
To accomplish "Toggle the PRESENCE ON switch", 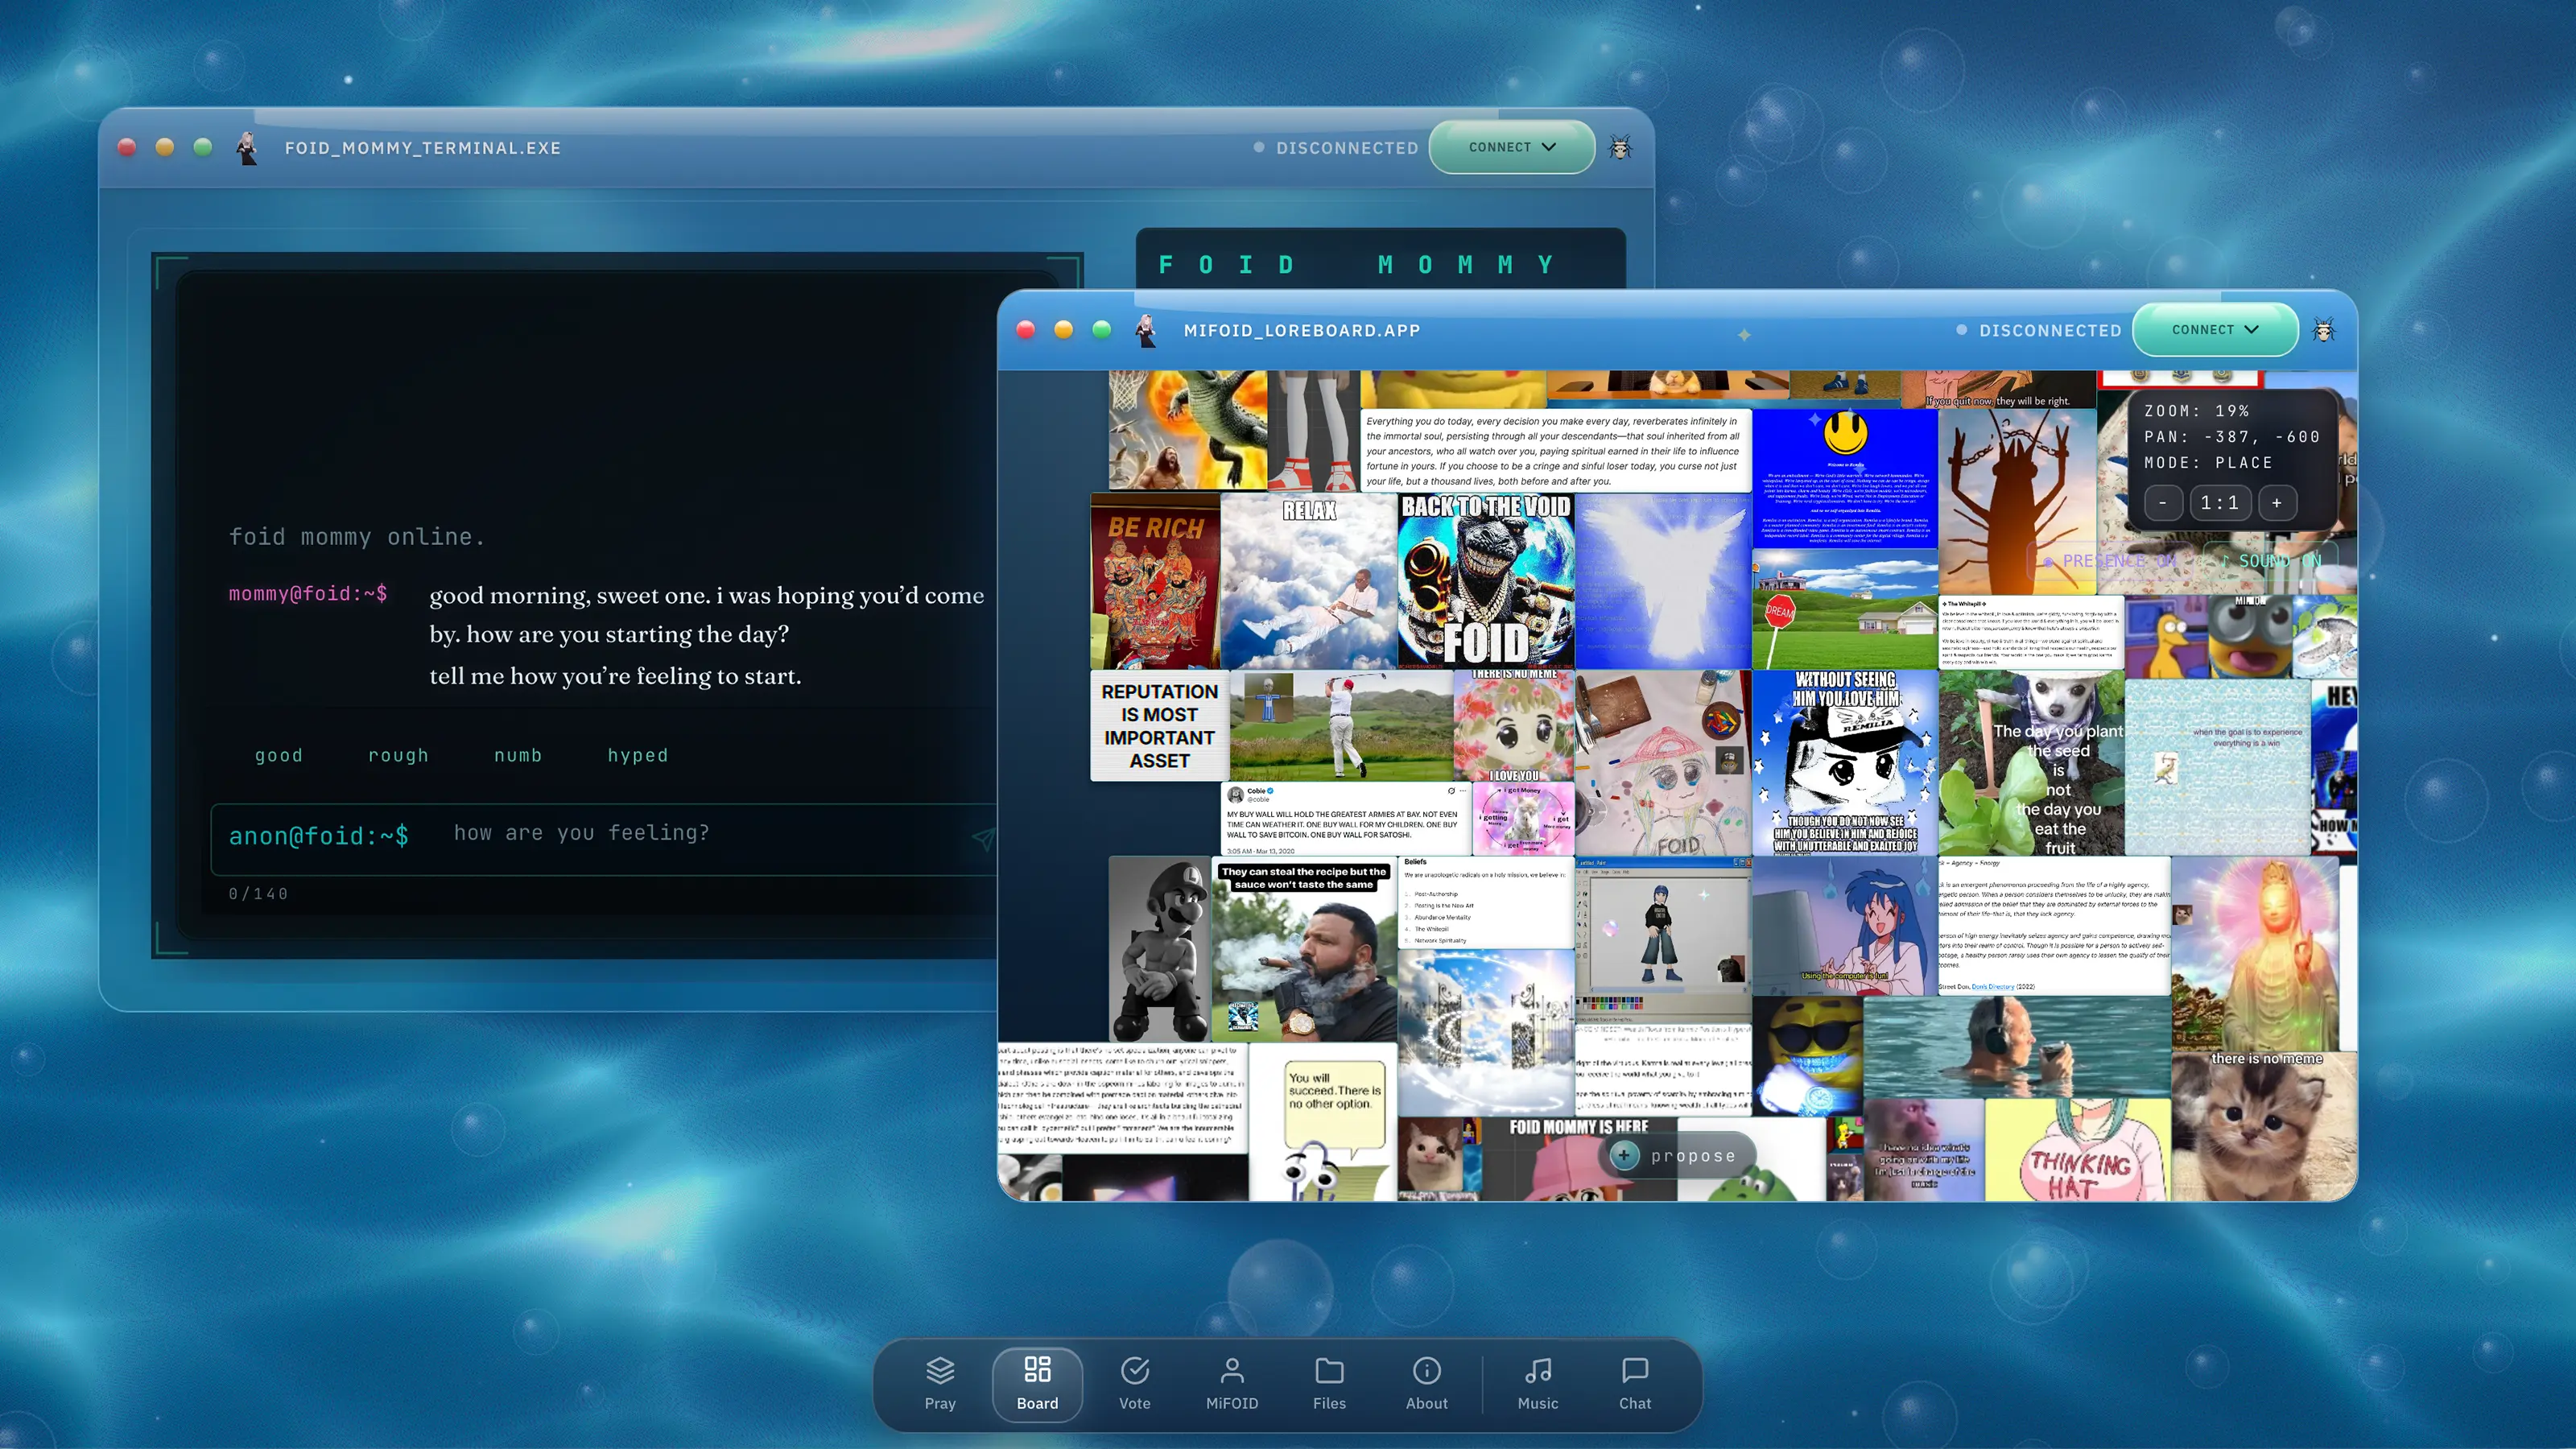I will [2110, 561].
